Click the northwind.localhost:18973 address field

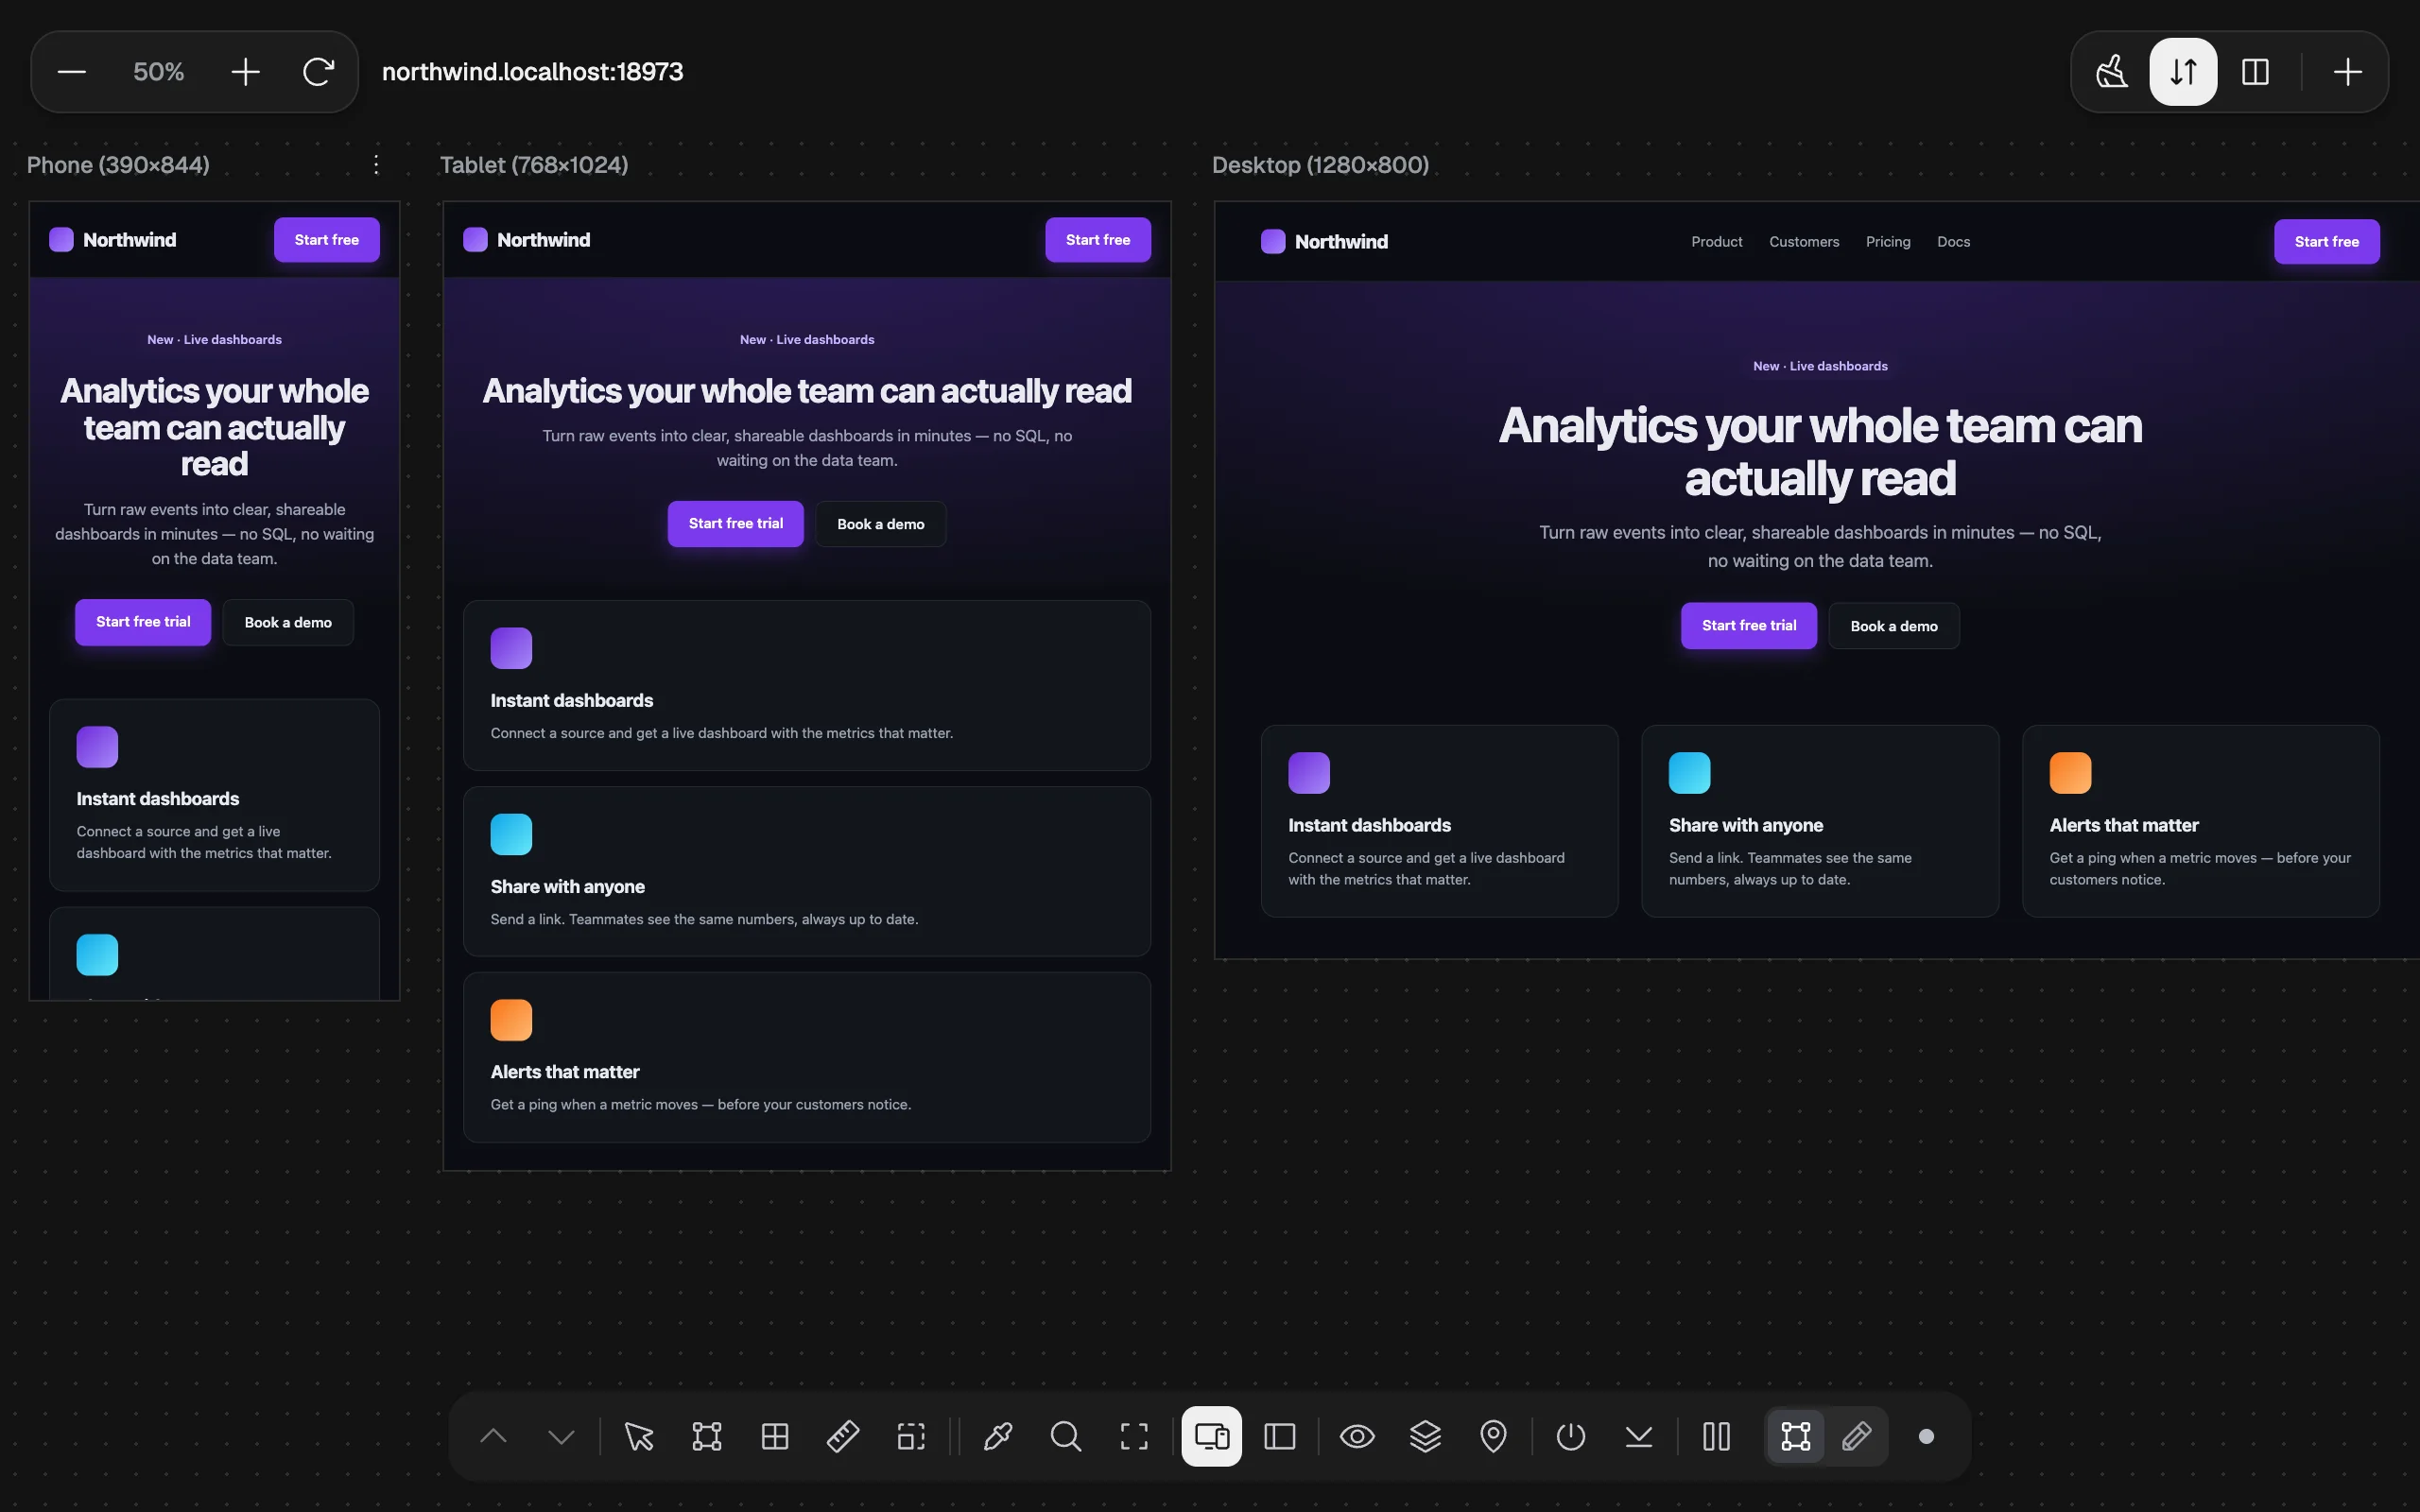(x=533, y=72)
